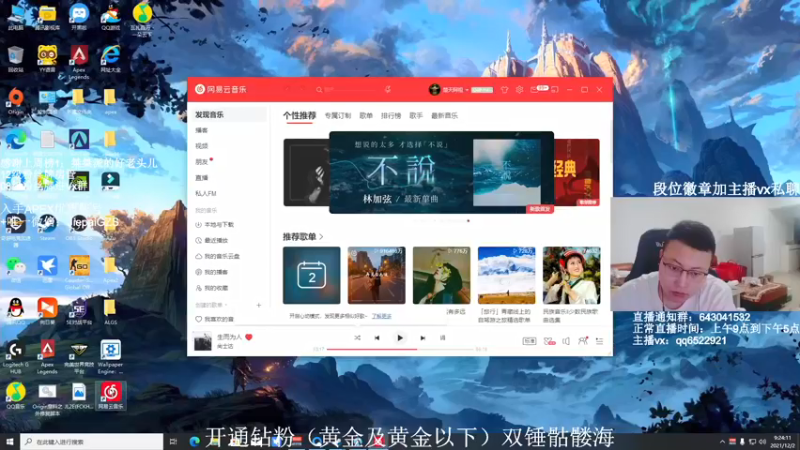The image size is (800, 450).
Task: Expand 推荐歌单 section arrow
Action: [x=321, y=237]
